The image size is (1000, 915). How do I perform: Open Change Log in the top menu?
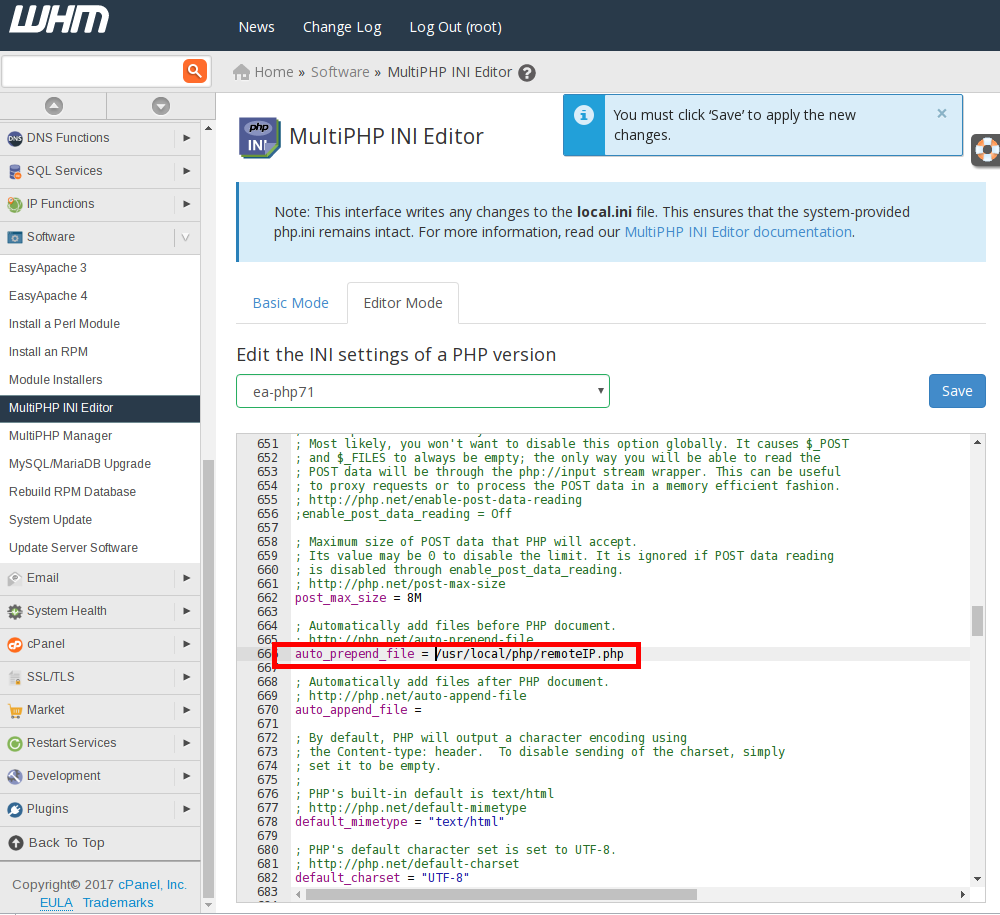[x=342, y=27]
